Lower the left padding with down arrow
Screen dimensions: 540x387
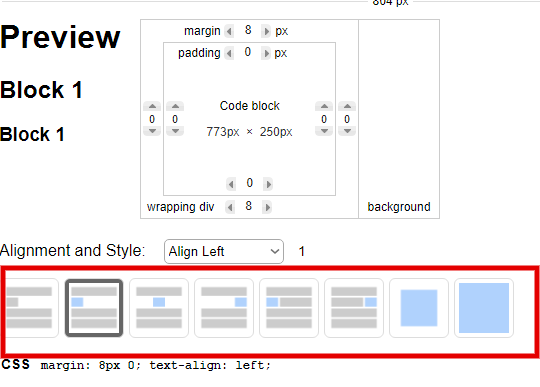tap(175, 131)
